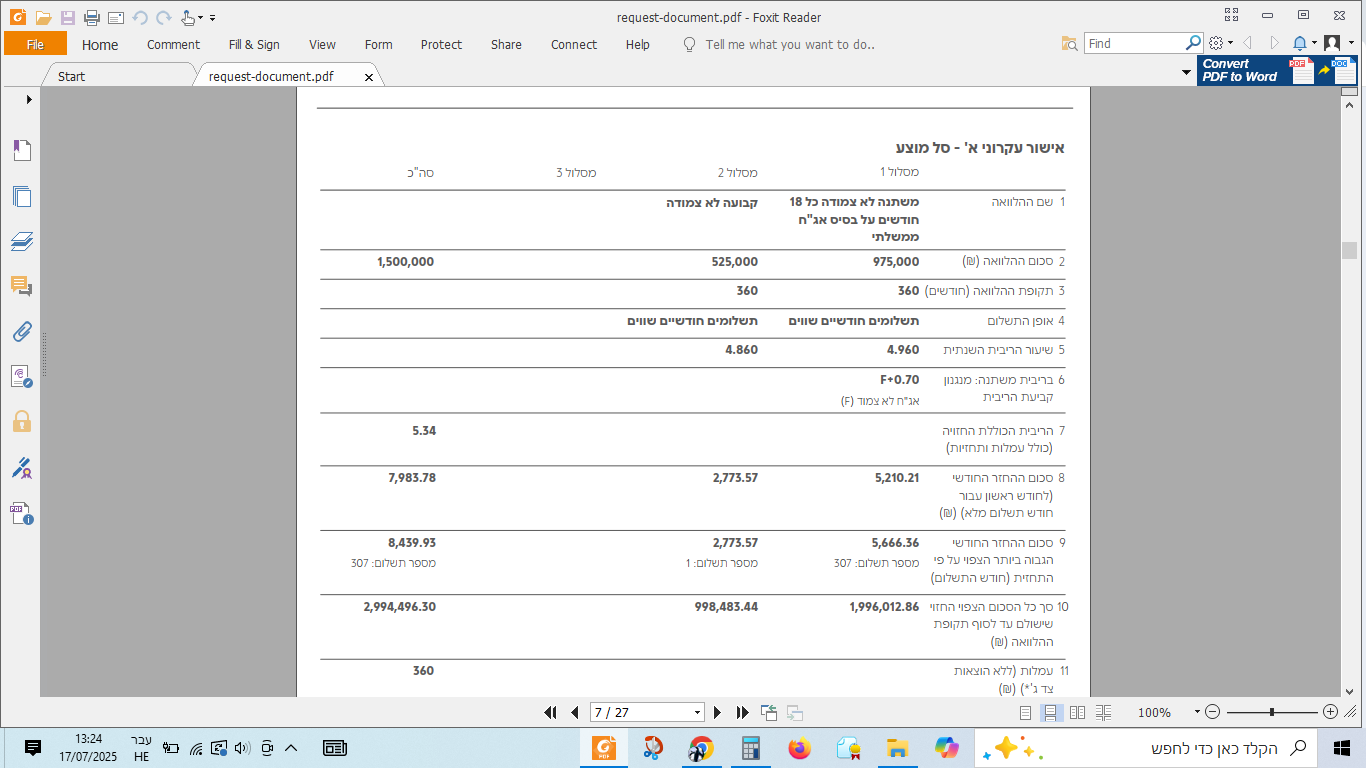The image size is (1366, 768).
Task: Enable single page view mode
Action: (1025, 713)
